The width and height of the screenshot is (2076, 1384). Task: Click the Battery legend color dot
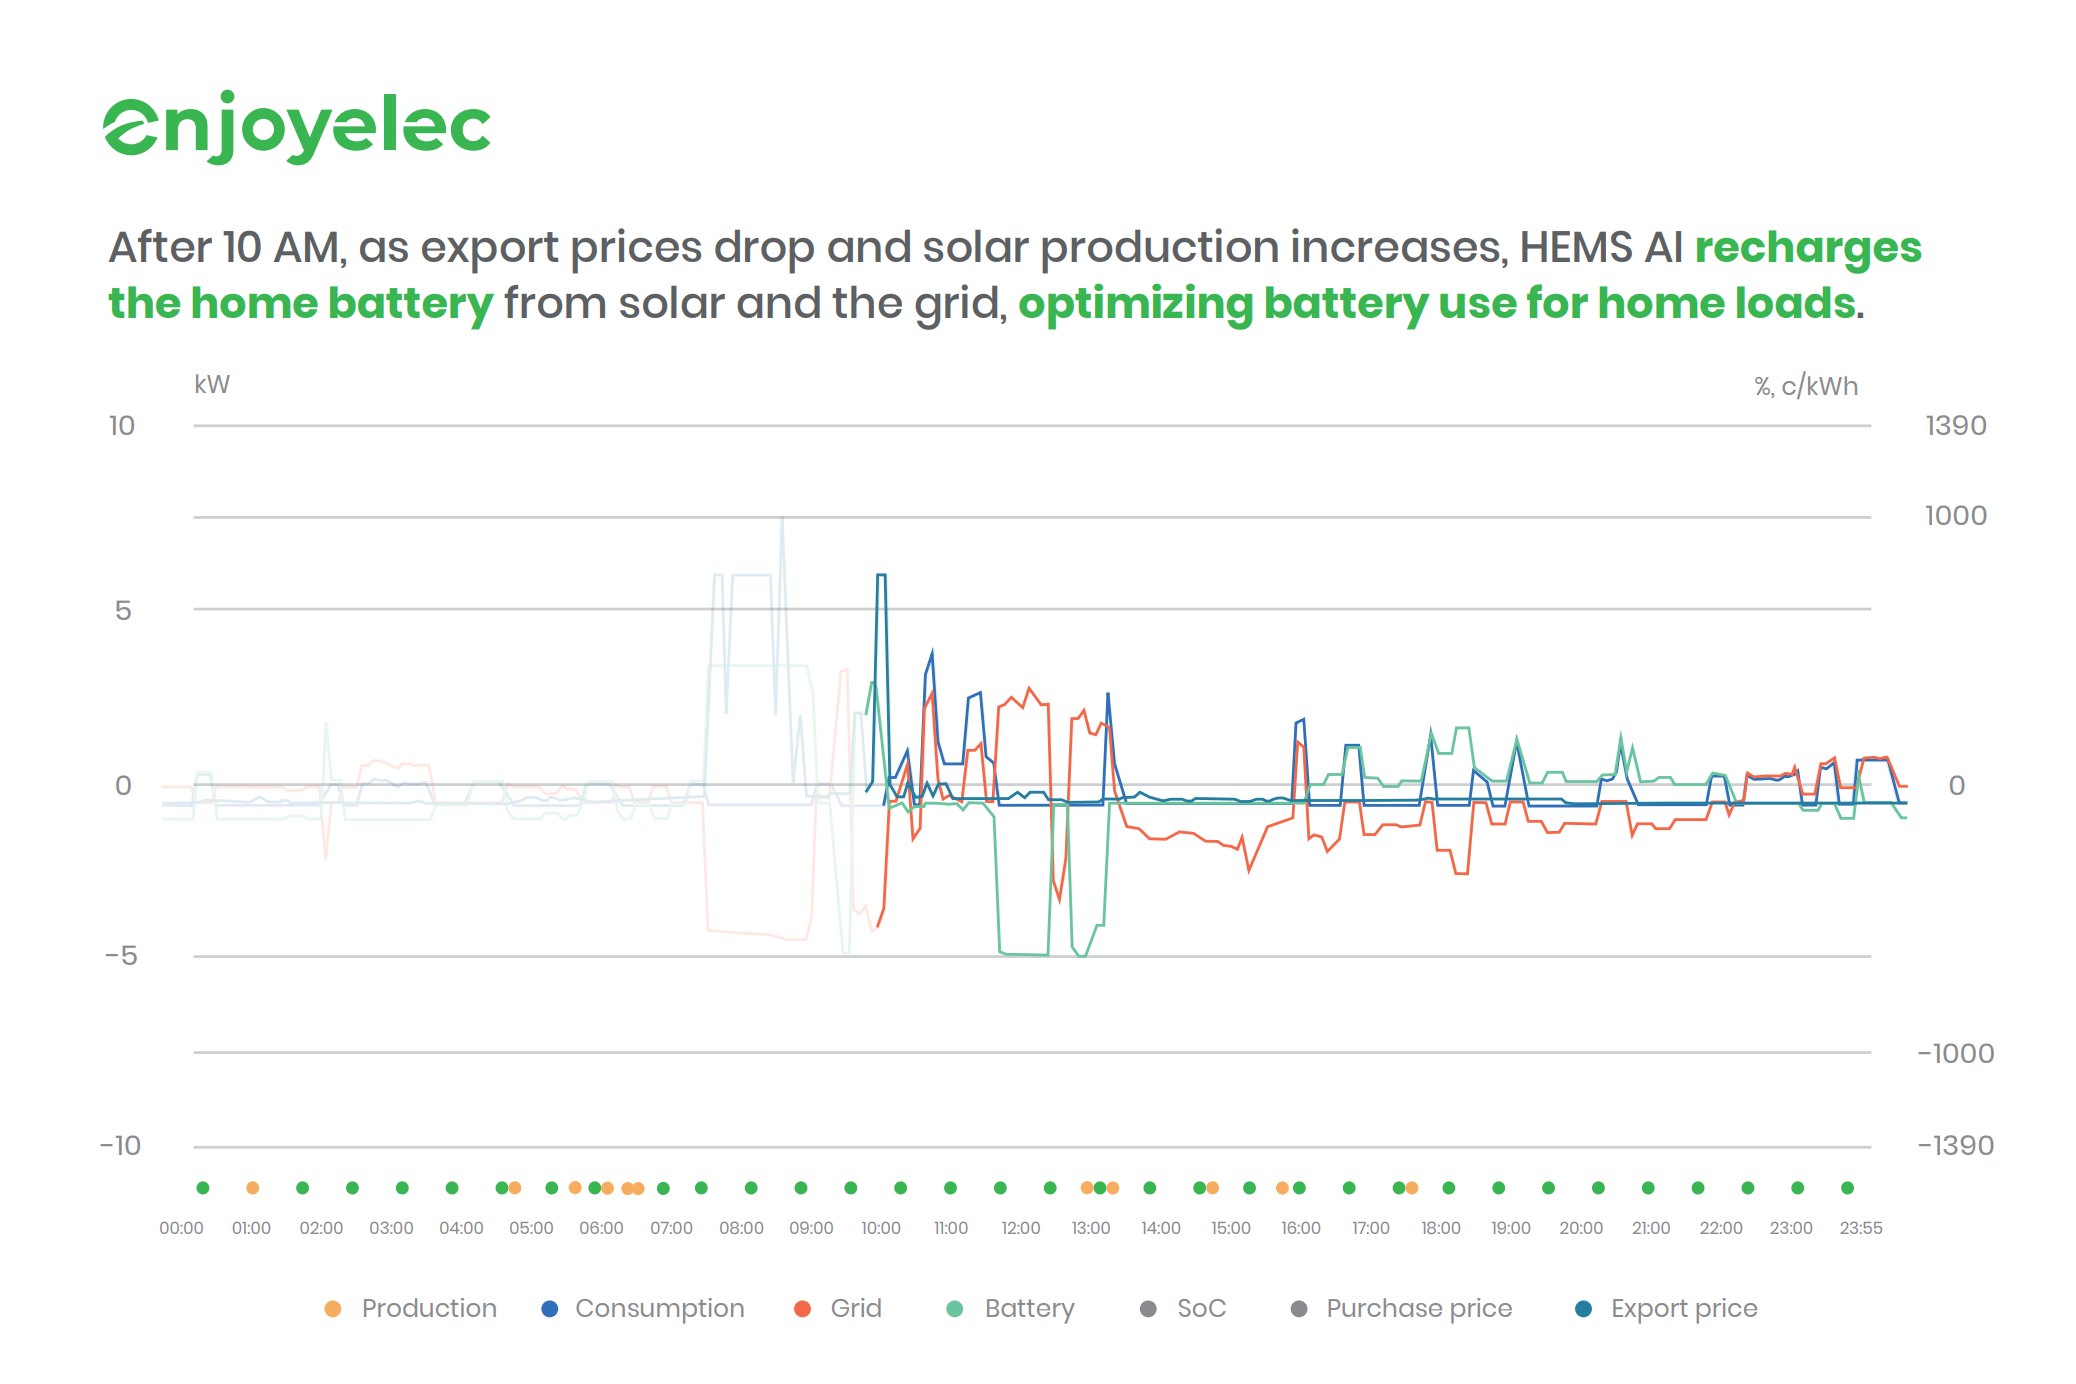[955, 1309]
